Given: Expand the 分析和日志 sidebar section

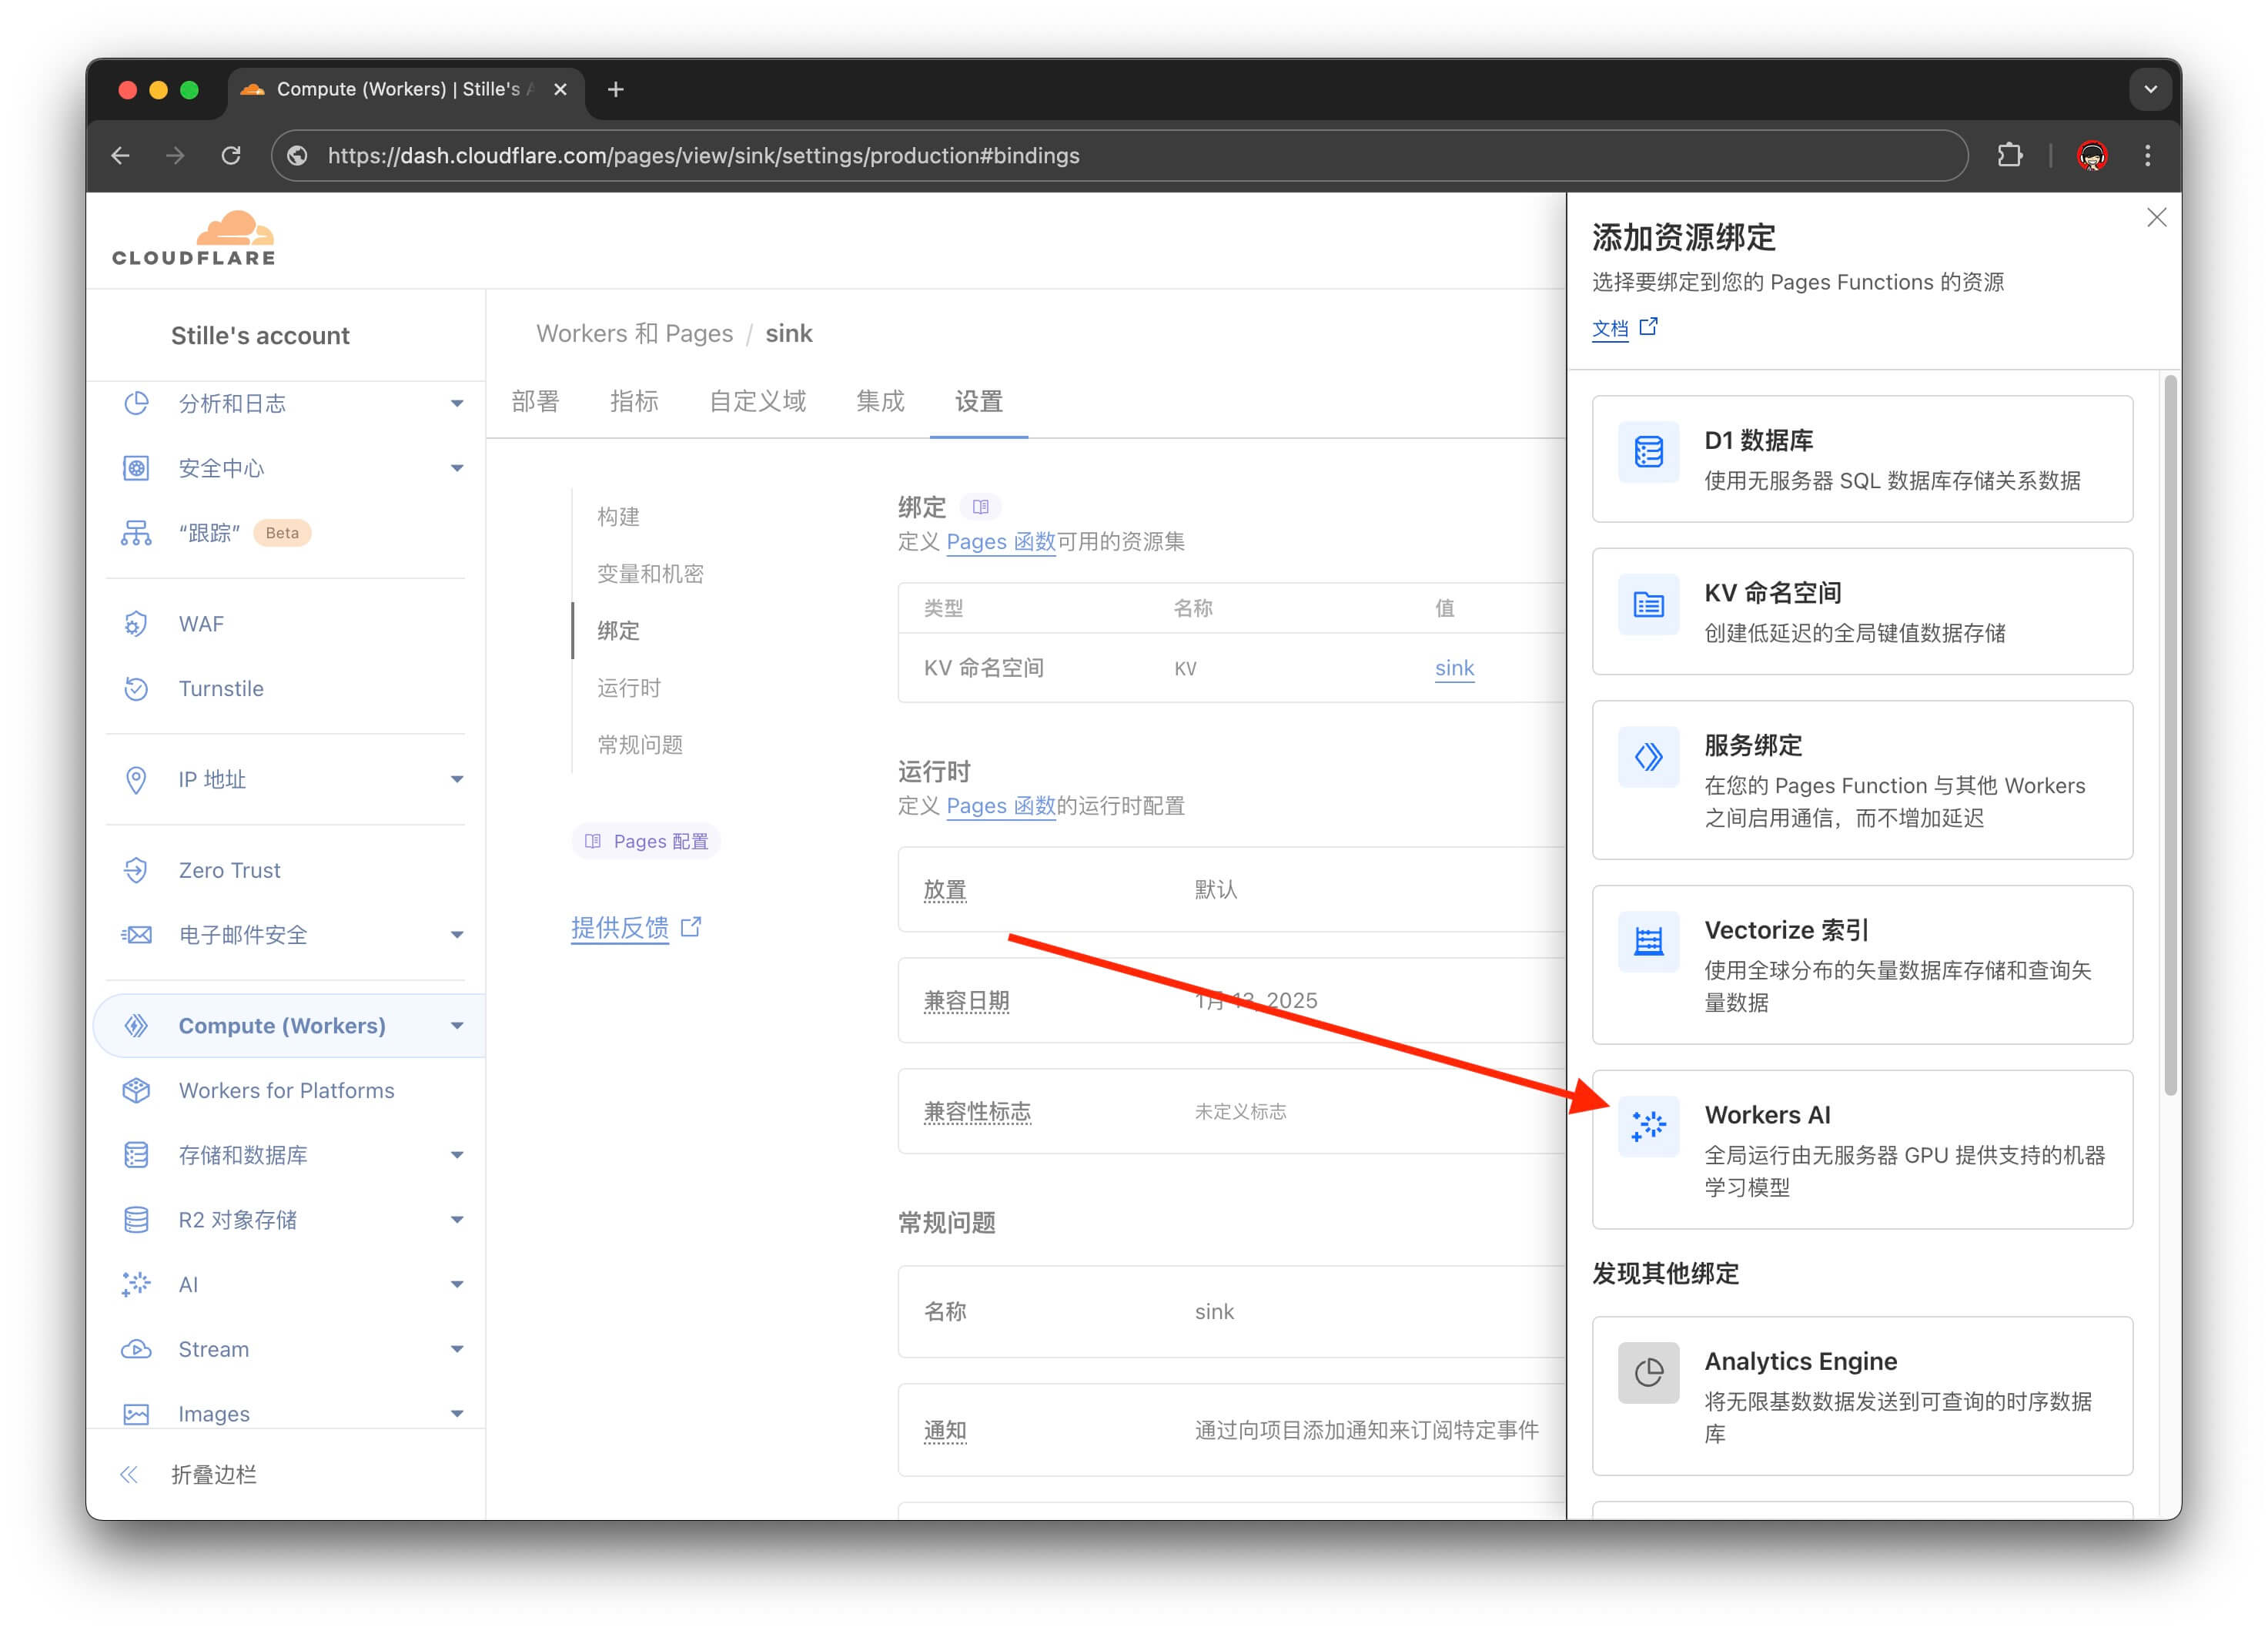Looking at the screenshot, I should click(x=457, y=404).
